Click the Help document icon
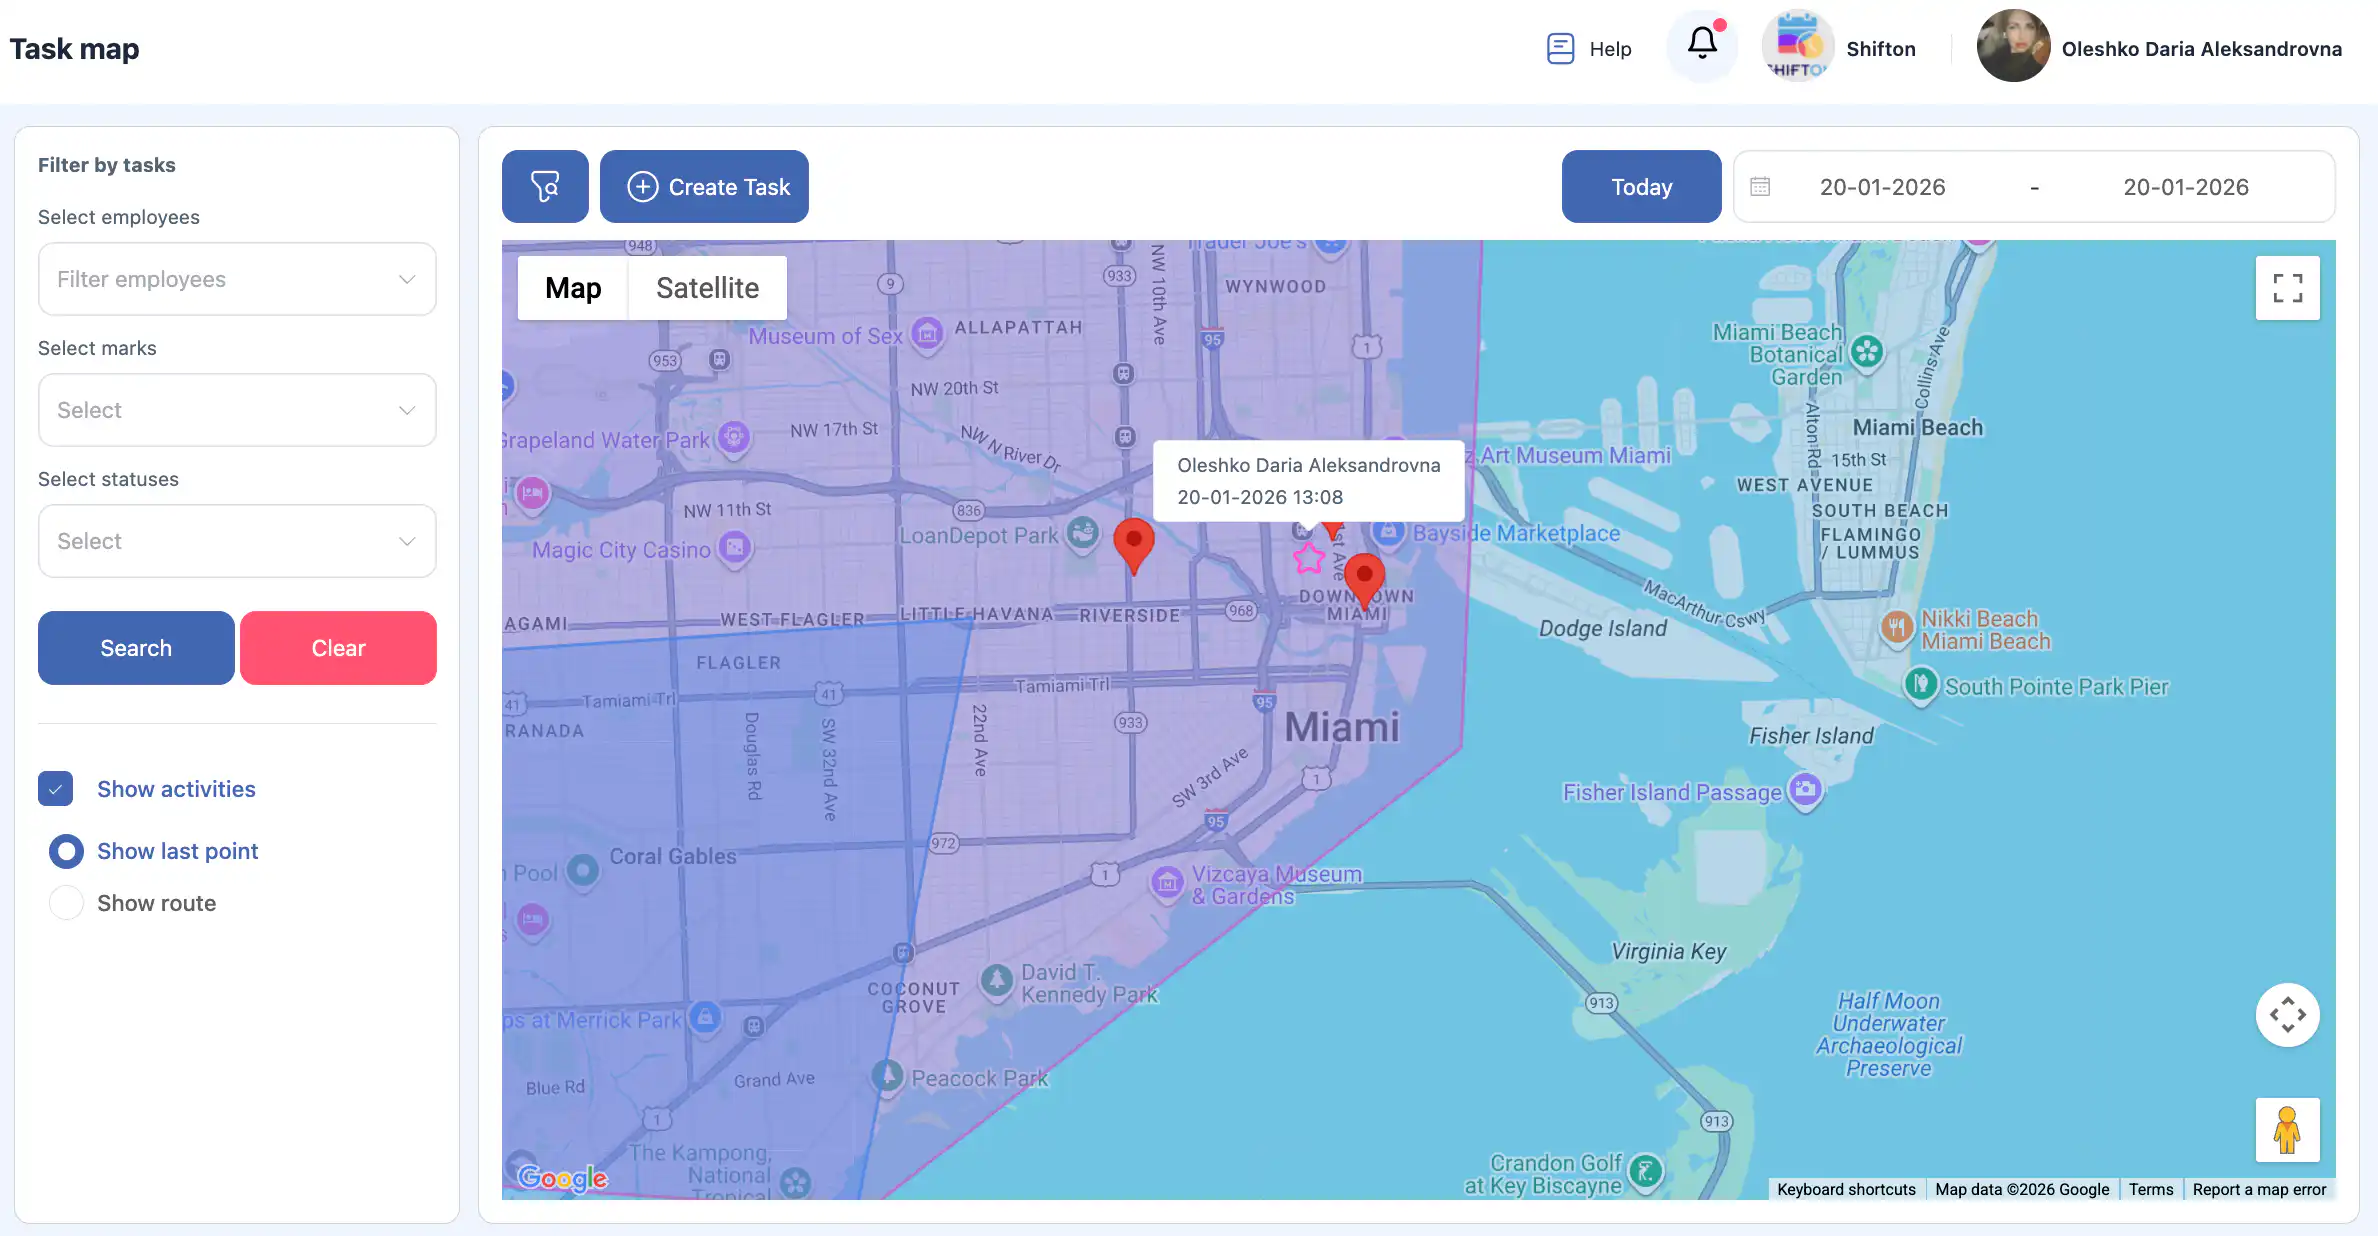The image size is (2378, 1236). click(1560, 48)
